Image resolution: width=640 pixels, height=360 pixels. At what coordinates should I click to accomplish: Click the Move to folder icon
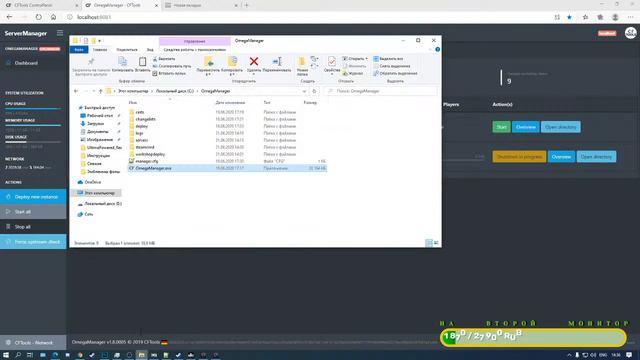(x=209, y=62)
